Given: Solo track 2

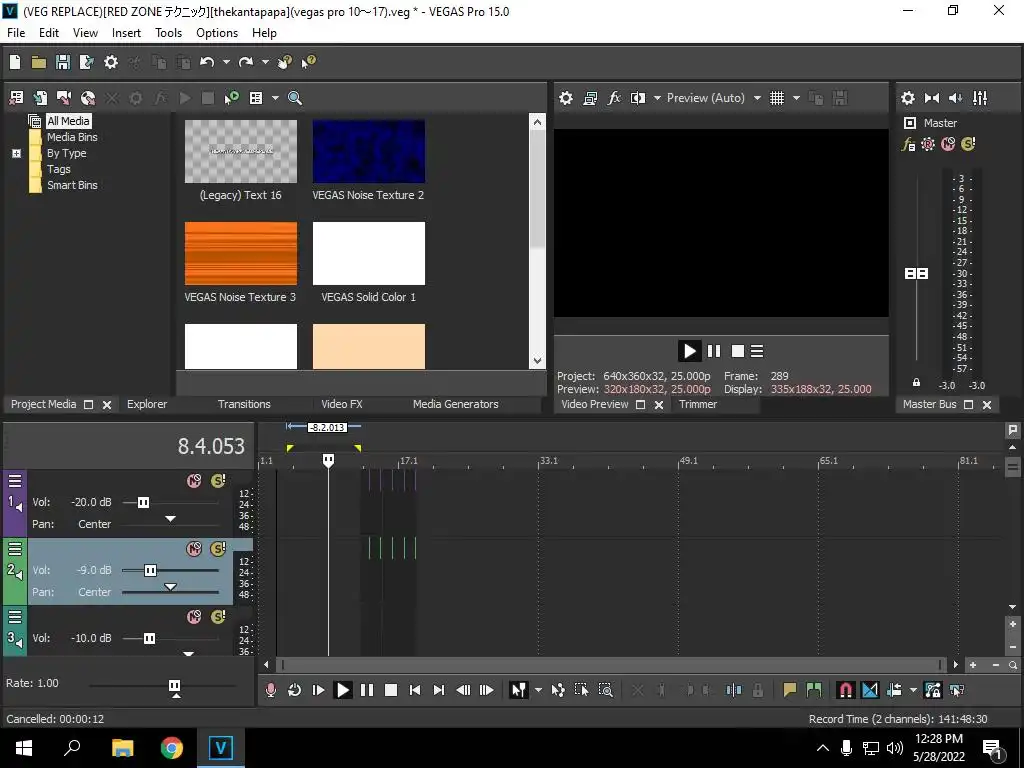Looking at the screenshot, I should pyautogui.click(x=218, y=549).
